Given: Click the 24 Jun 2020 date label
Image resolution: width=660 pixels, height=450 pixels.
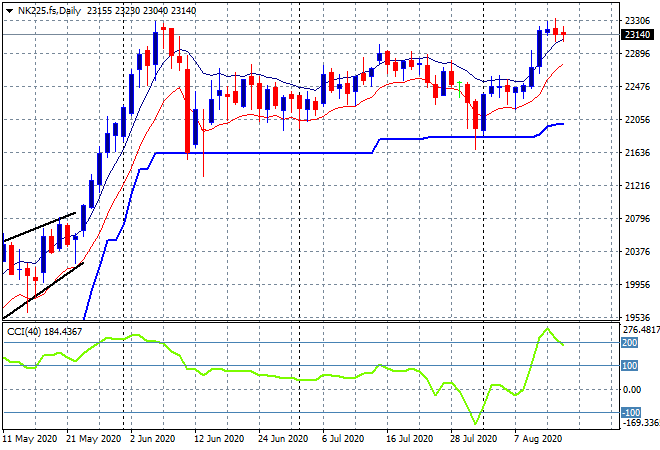Looking at the screenshot, I should point(283,439).
